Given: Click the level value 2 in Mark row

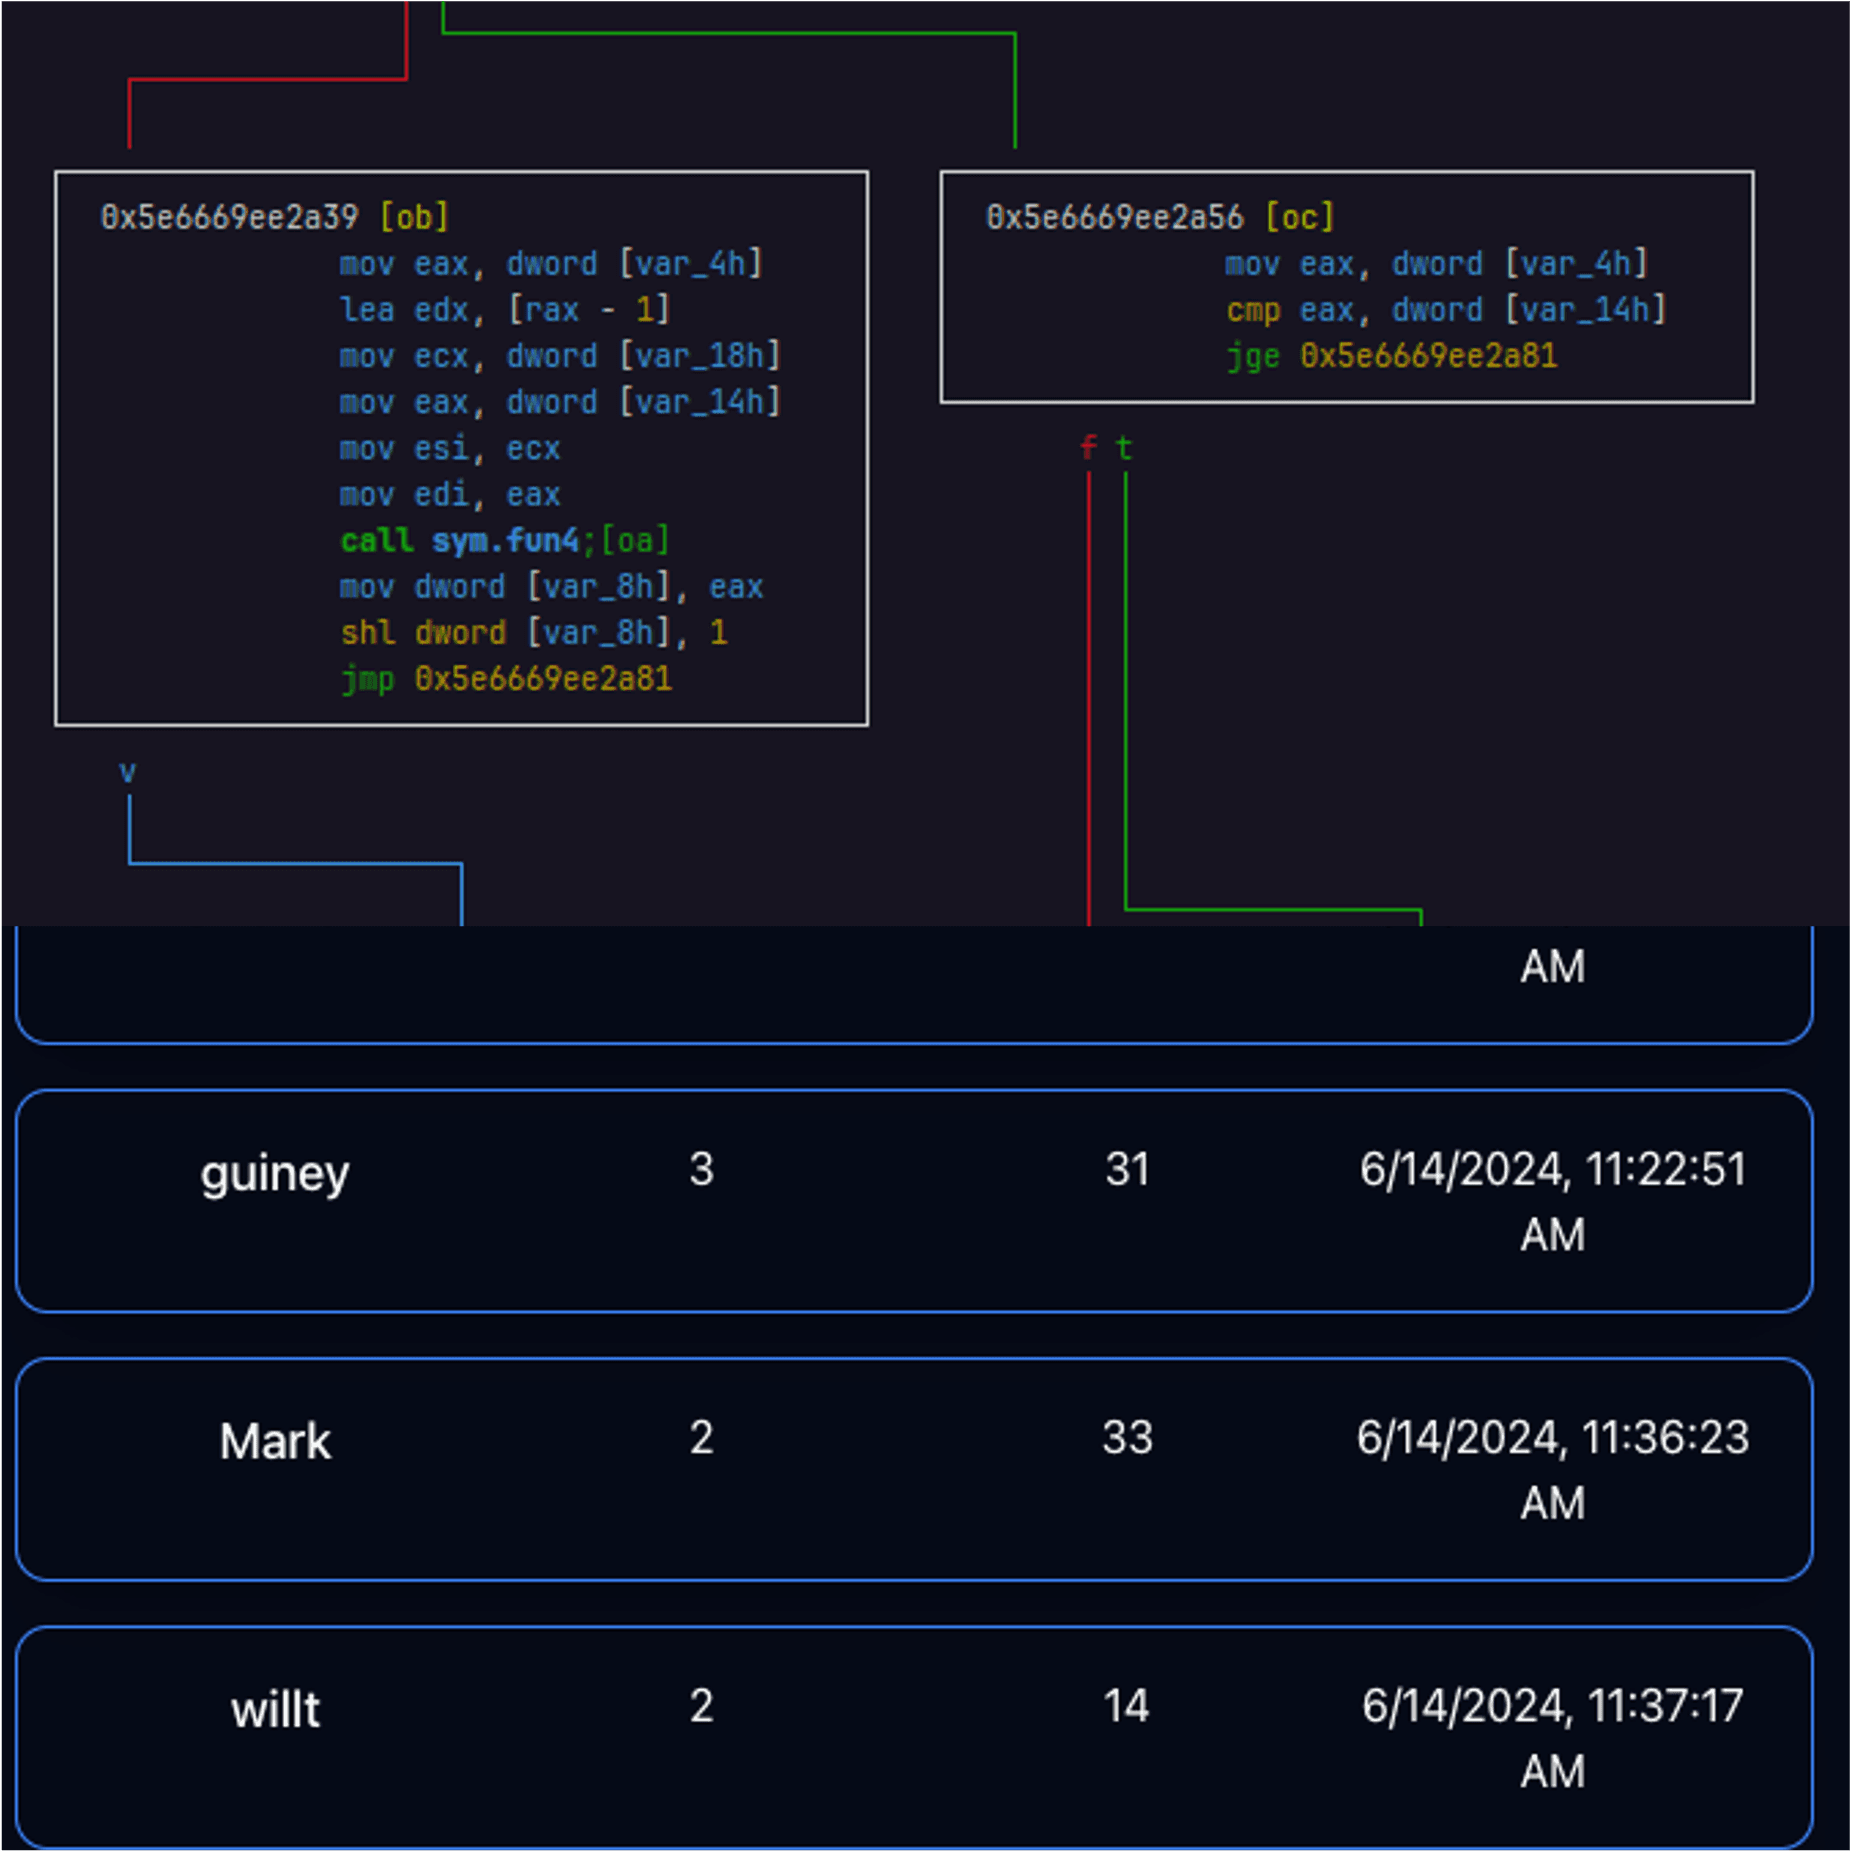Looking at the screenshot, I should click(701, 1437).
